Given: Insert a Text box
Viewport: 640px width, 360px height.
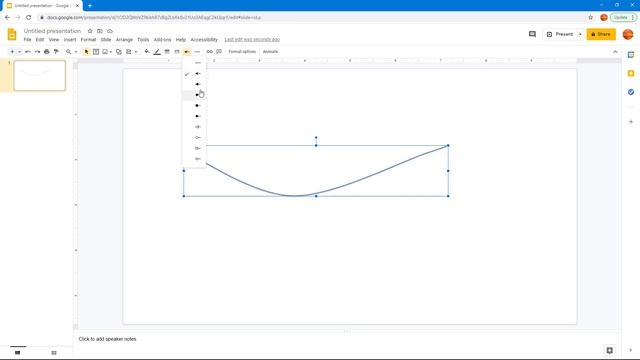Looking at the screenshot, I should [x=96, y=52].
